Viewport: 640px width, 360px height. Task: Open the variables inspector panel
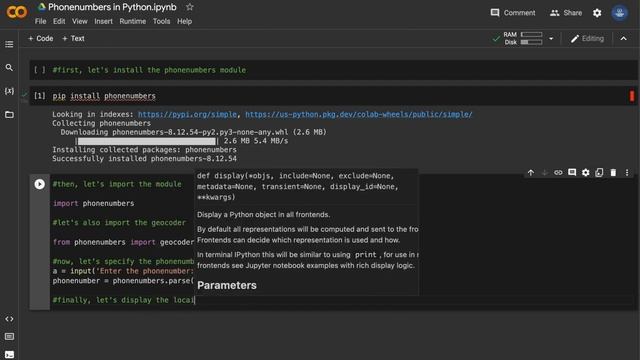coord(9,91)
